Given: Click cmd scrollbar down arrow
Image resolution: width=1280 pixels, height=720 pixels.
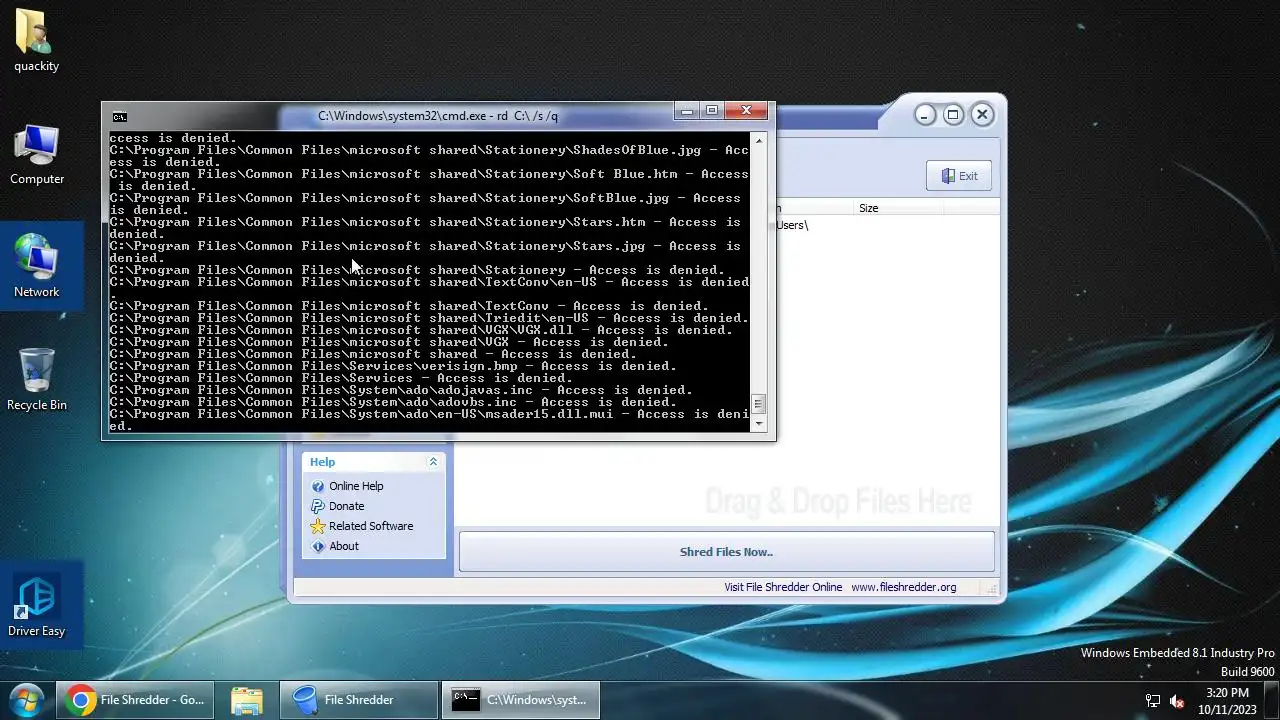Looking at the screenshot, I should tap(759, 424).
